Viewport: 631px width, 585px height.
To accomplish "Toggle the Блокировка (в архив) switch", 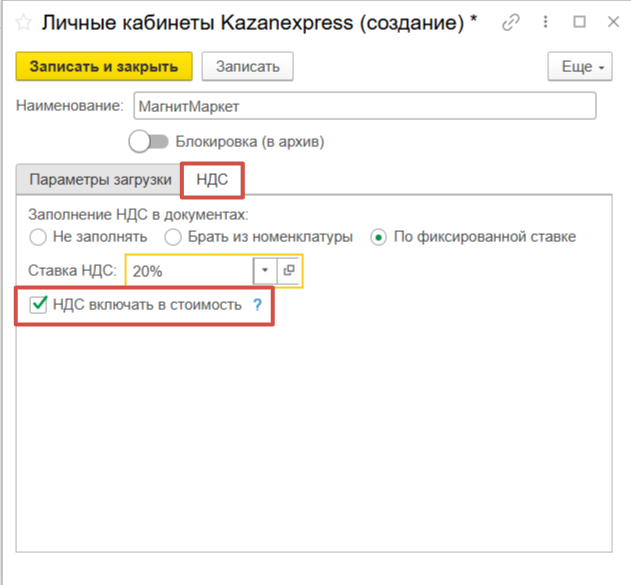I will pyautogui.click(x=149, y=142).
